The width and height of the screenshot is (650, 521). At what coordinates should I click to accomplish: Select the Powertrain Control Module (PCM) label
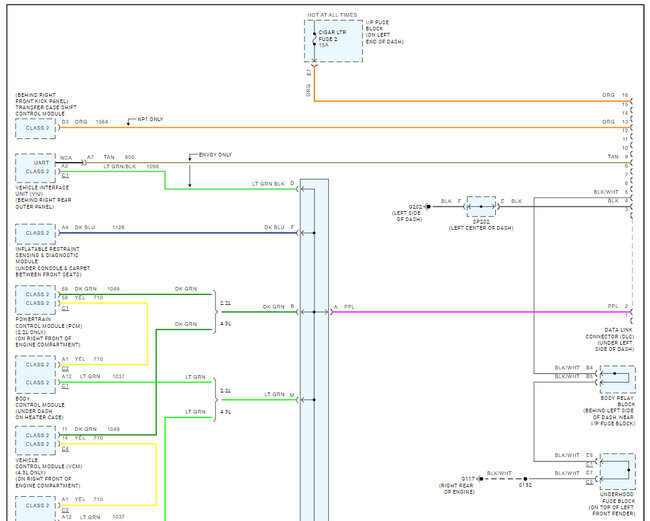click(x=50, y=325)
